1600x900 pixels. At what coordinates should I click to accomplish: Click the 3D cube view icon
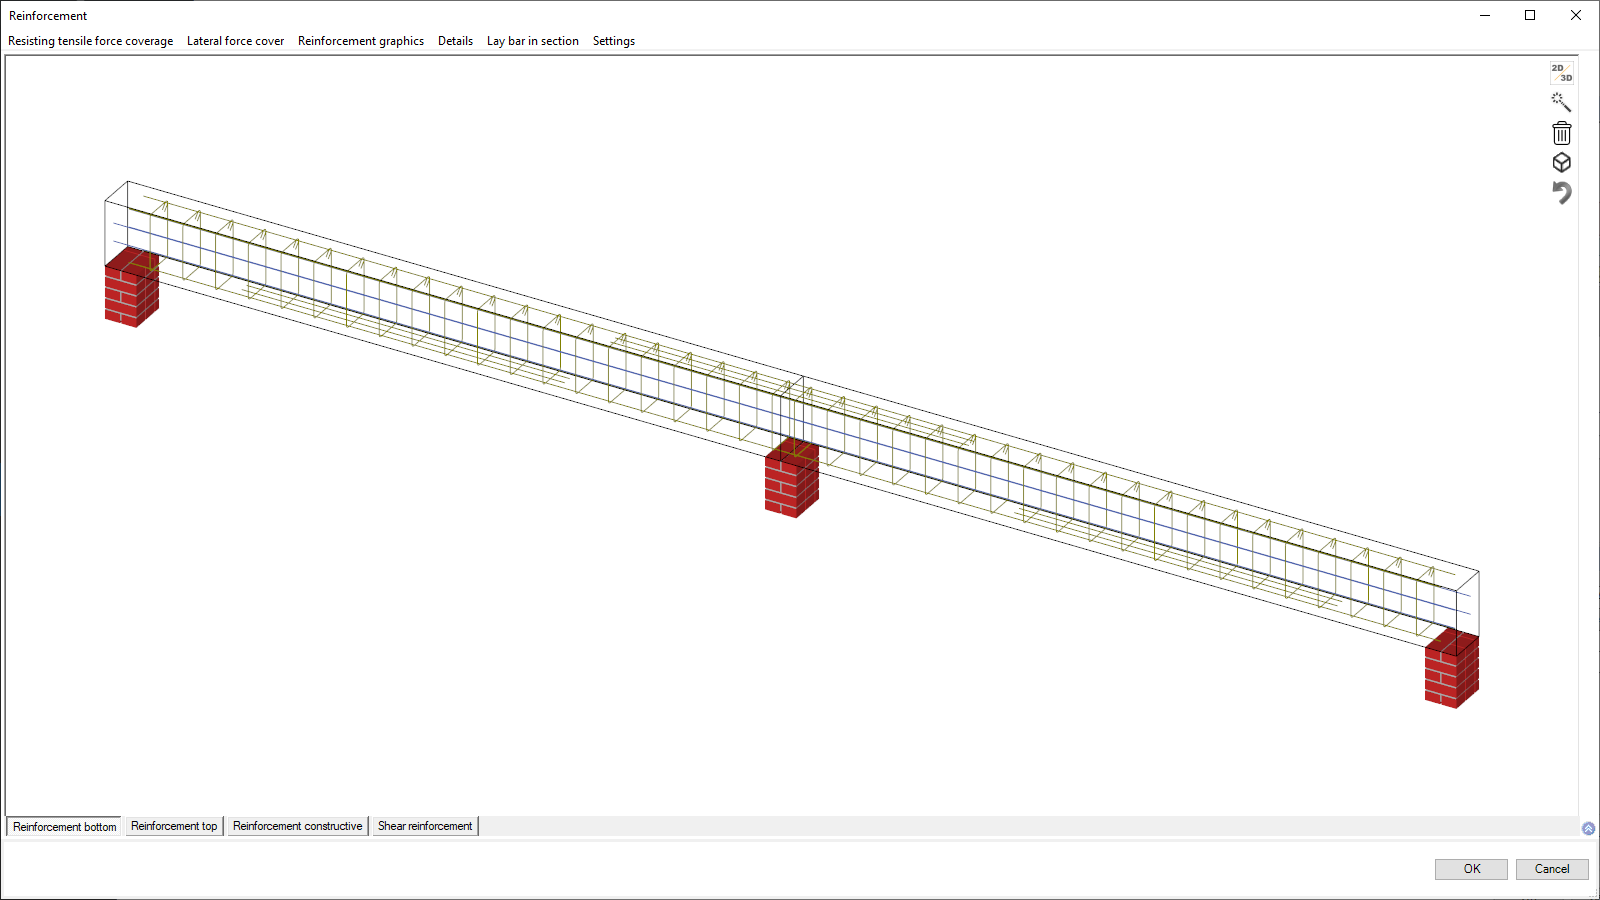click(1561, 163)
